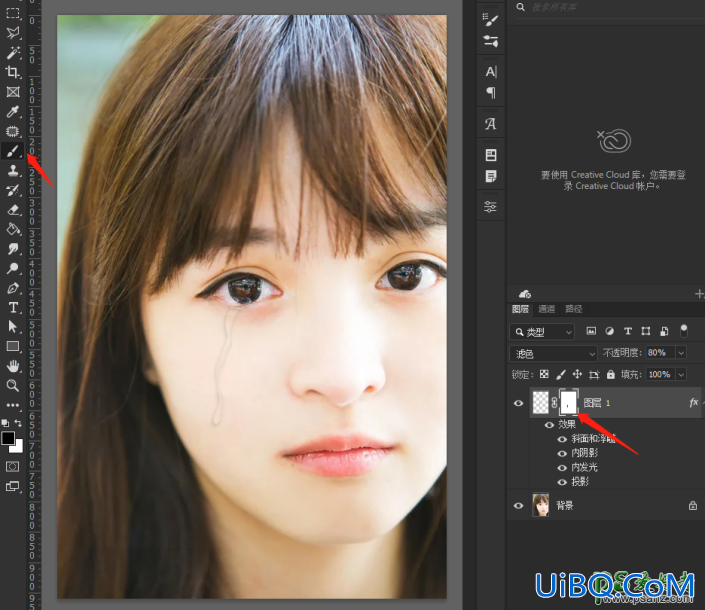Toggle 内发光 effect visibility
The height and width of the screenshot is (610, 705).
coord(562,468)
